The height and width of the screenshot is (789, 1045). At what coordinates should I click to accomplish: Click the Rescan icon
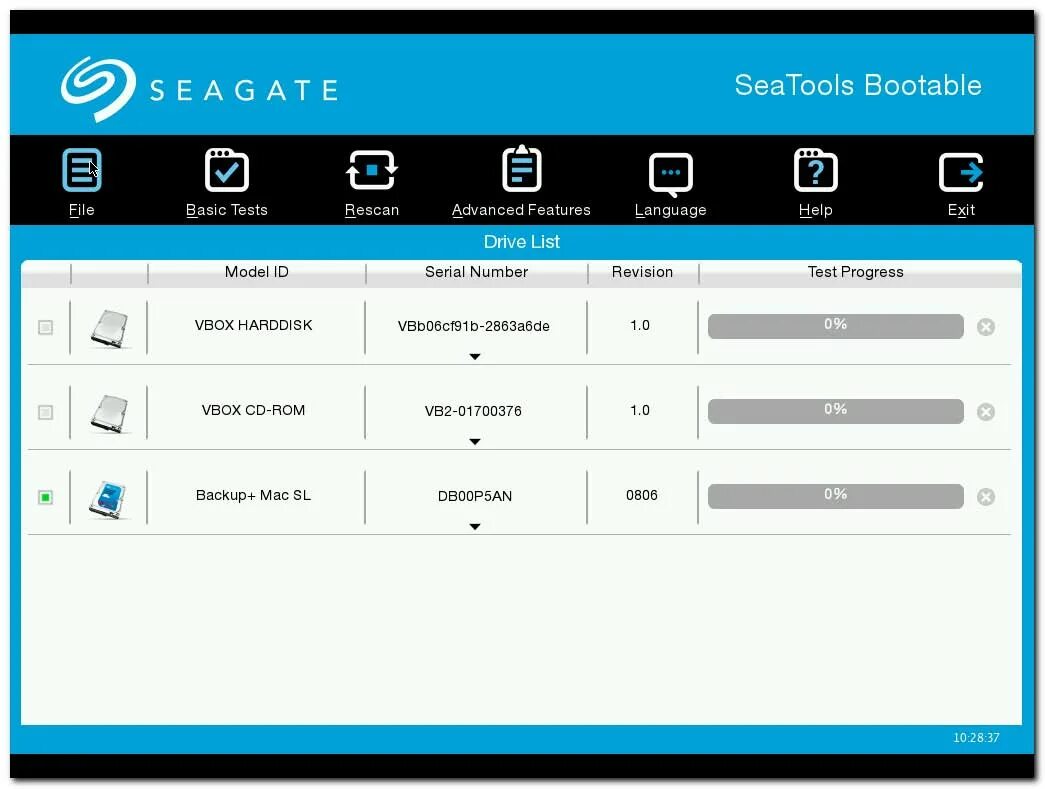(x=372, y=171)
